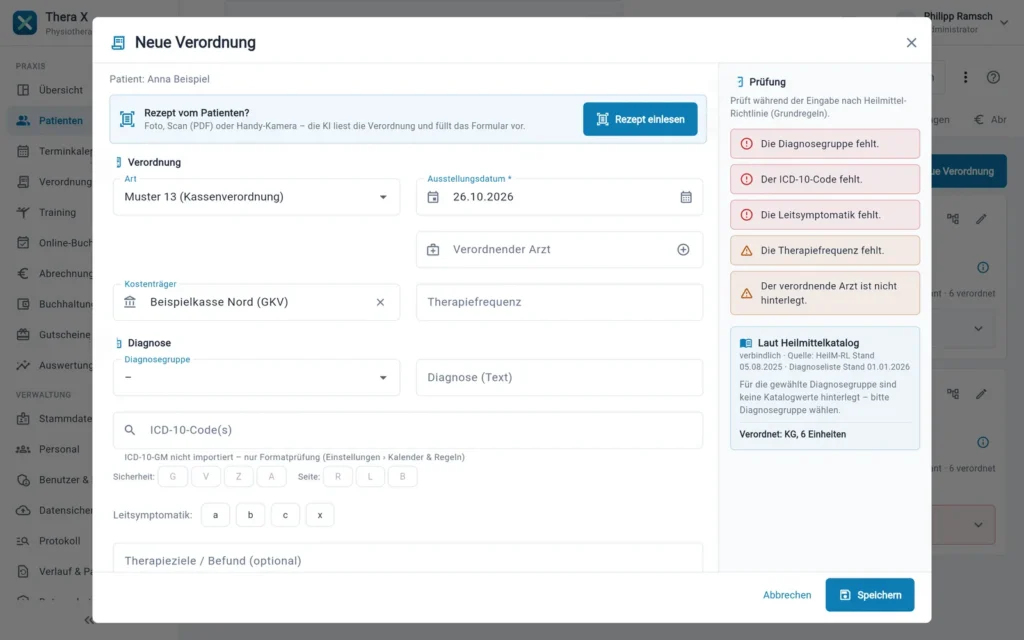Screen dimensions: 1024x640
Task: Select Leitsymptomatik a
Action: [x=216, y=515]
